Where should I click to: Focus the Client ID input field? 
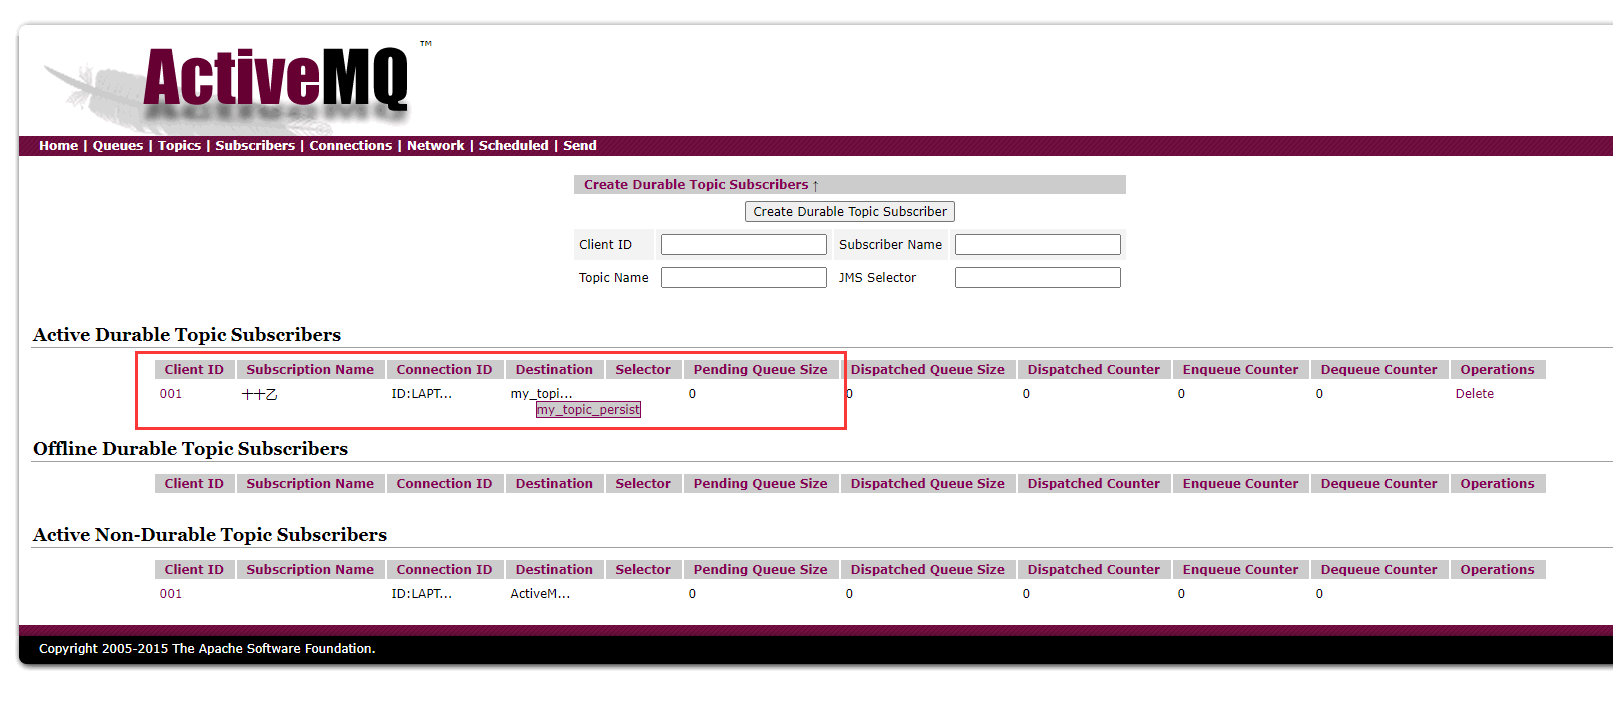[744, 245]
